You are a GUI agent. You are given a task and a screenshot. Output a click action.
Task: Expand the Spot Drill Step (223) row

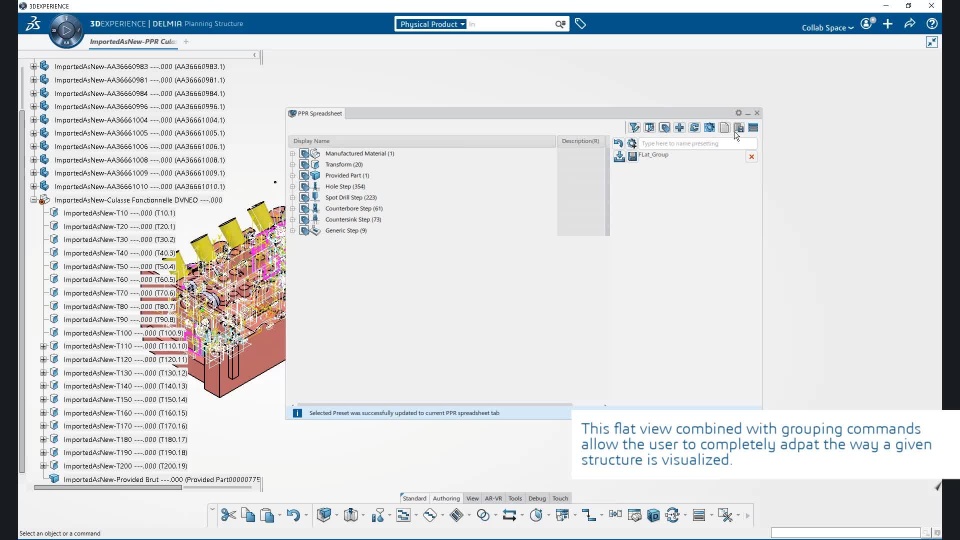(293, 198)
